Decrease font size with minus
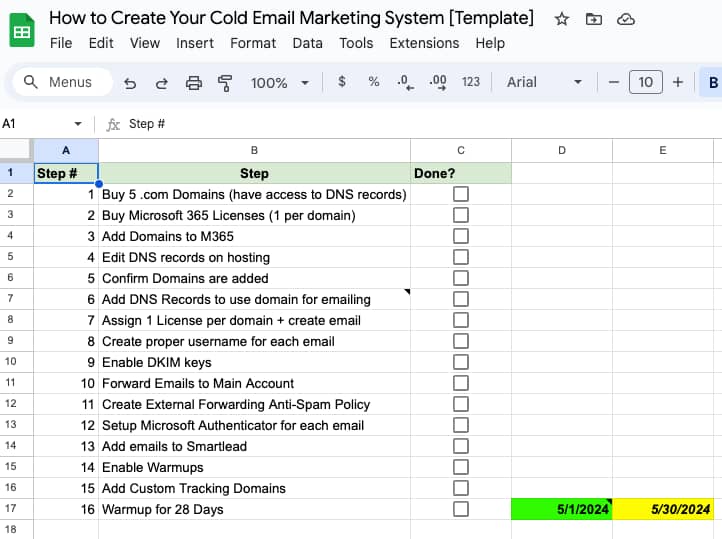The width and height of the screenshot is (722, 539). [x=613, y=82]
